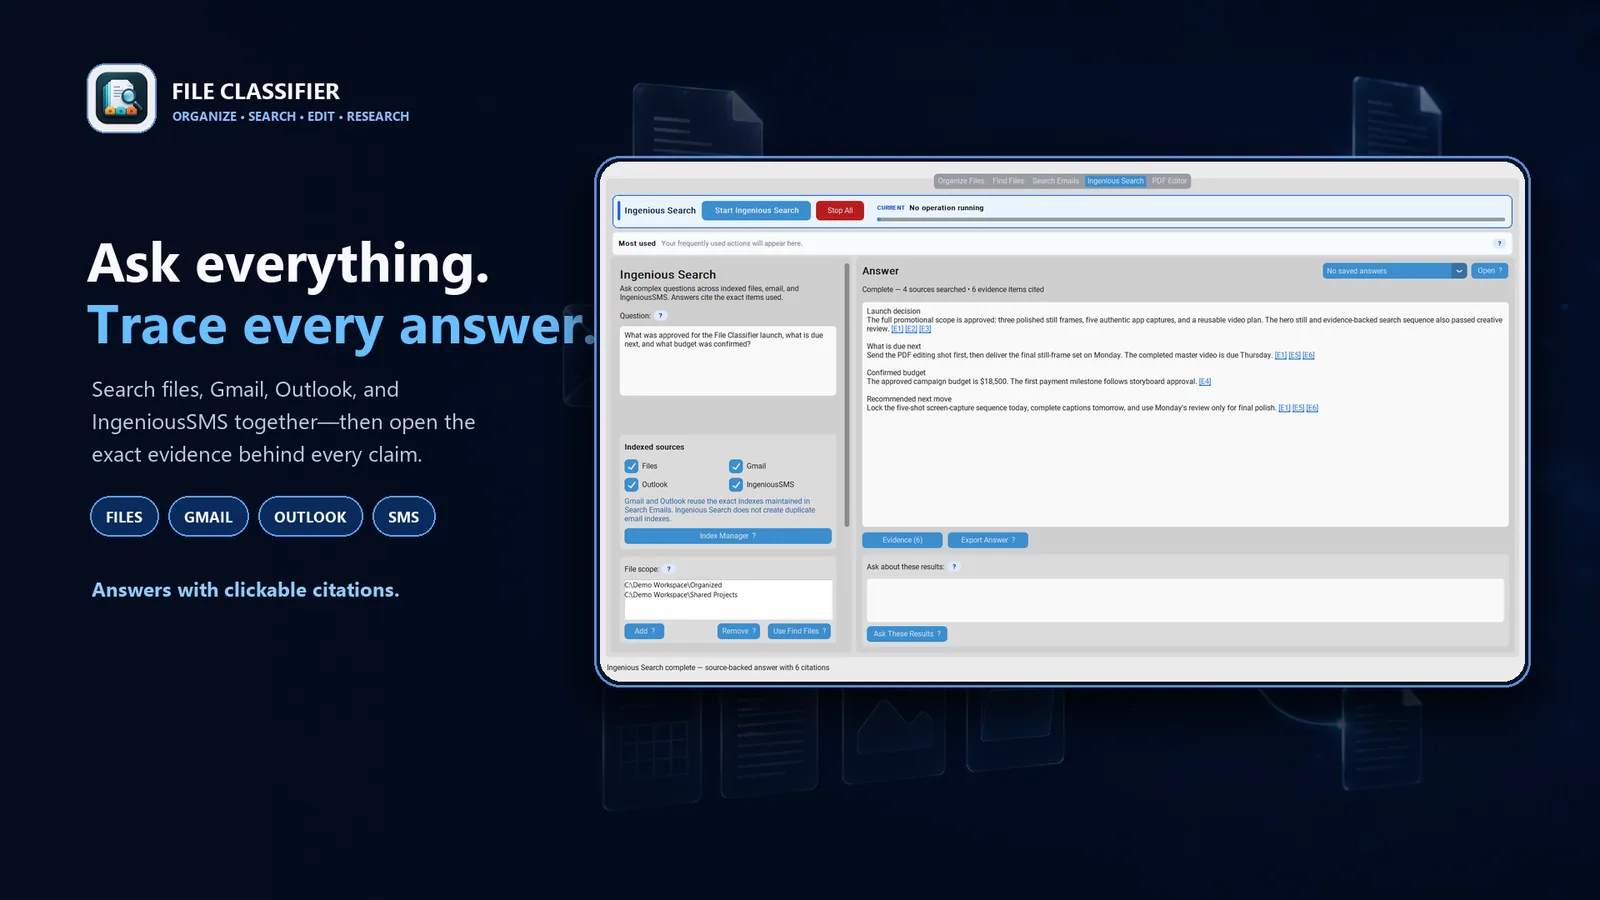1600x900 pixels.
Task: Open the Index Manager
Action: [728, 536]
